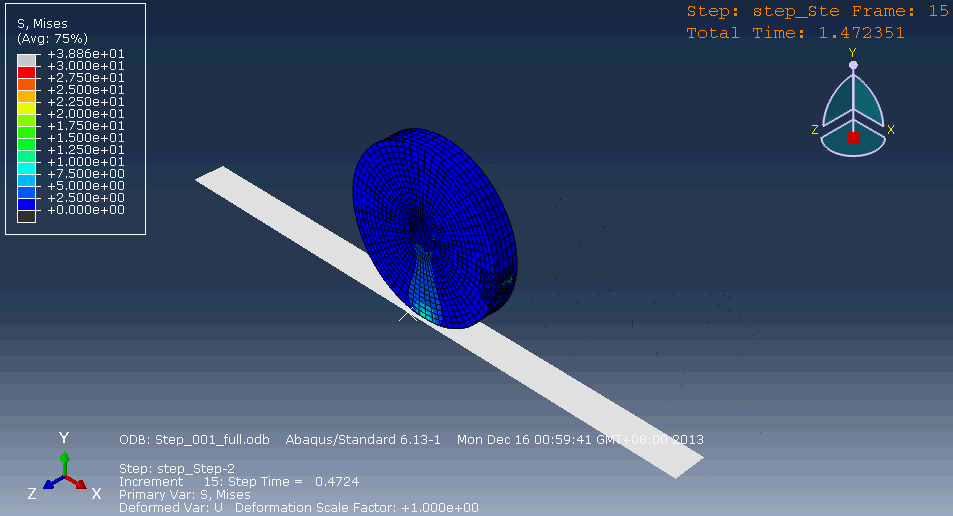
Task: Click the 'Abaqus/Standard 6.13-1' text
Action: (363, 439)
